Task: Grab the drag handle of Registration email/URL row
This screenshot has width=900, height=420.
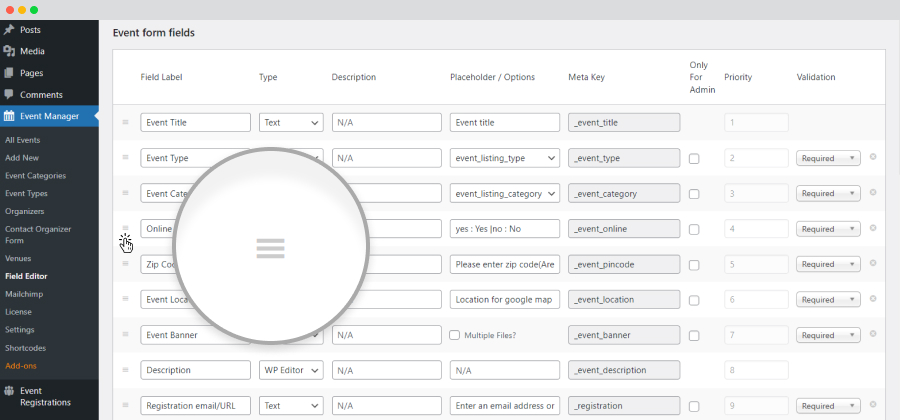Action: click(125, 405)
